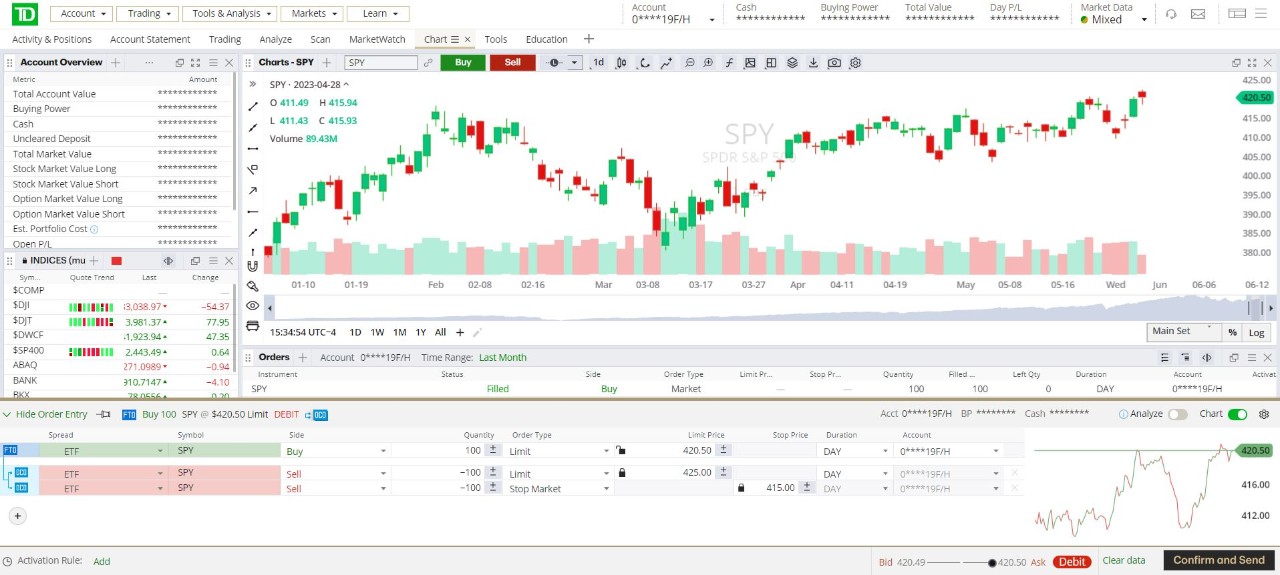
Task: Toggle the Analyze switch on
Action: click(1177, 414)
